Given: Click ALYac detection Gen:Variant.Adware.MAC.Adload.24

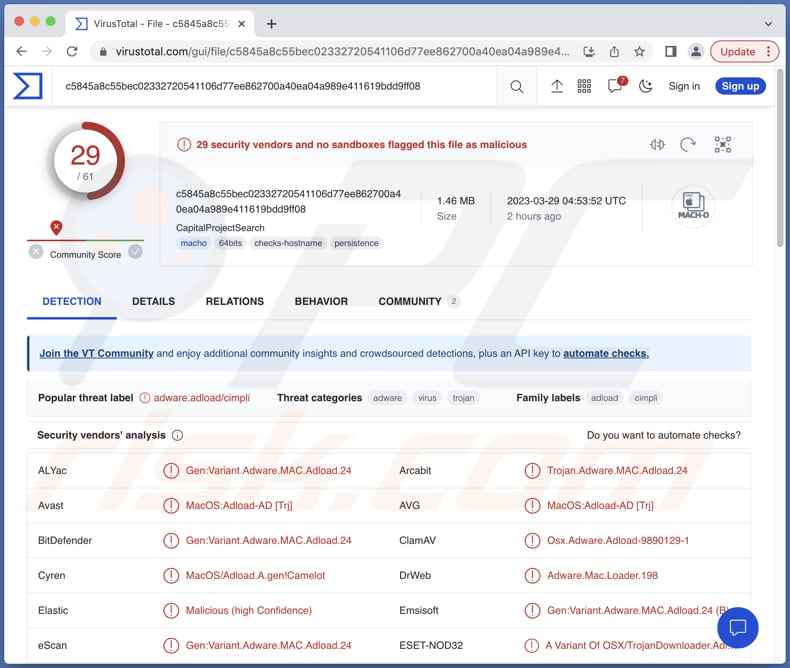Looking at the screenshot, I should 268,471.
